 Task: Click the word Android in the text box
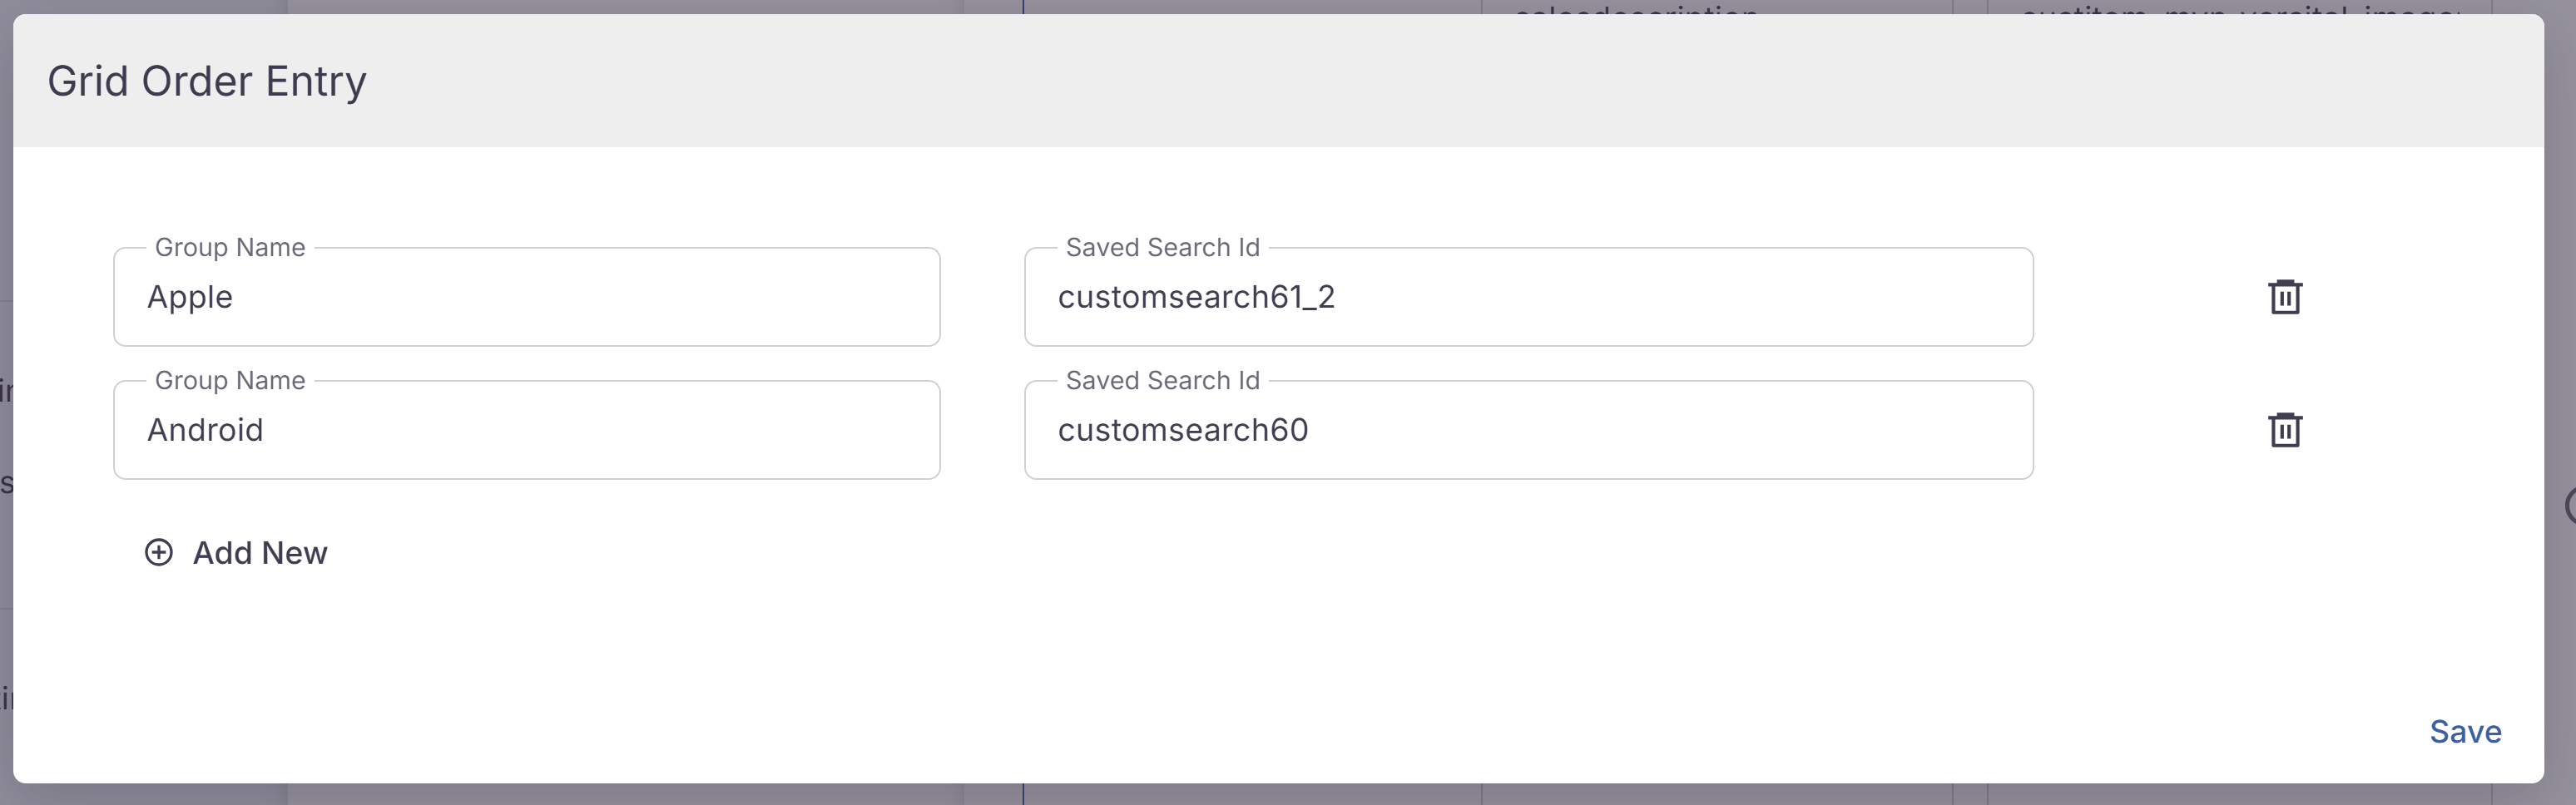205,430
